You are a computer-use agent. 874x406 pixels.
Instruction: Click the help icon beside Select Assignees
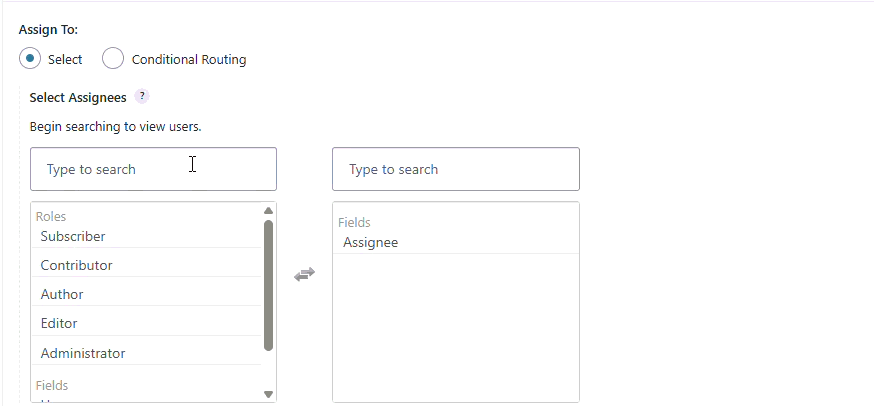tap(142, 97)
